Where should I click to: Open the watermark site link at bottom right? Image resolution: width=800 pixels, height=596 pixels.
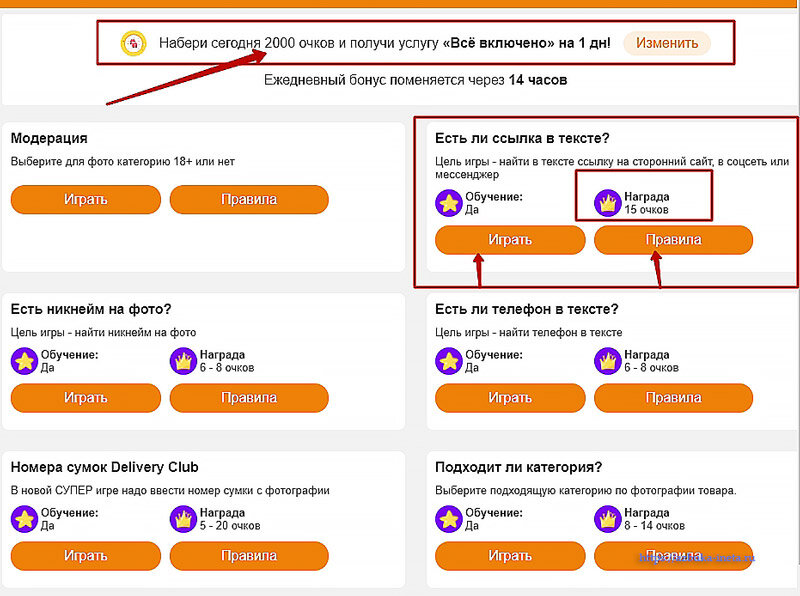(x=697, y=558)
